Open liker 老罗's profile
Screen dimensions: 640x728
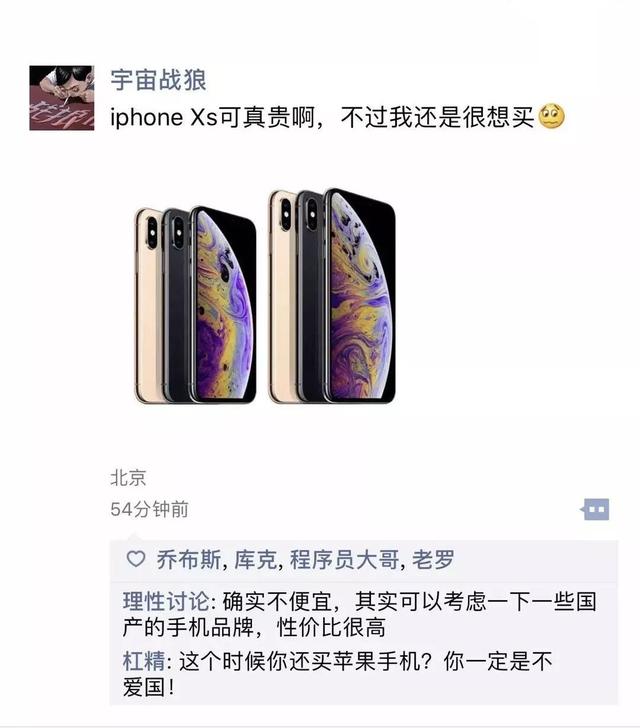pyautogui.click(x=433, y=559)
